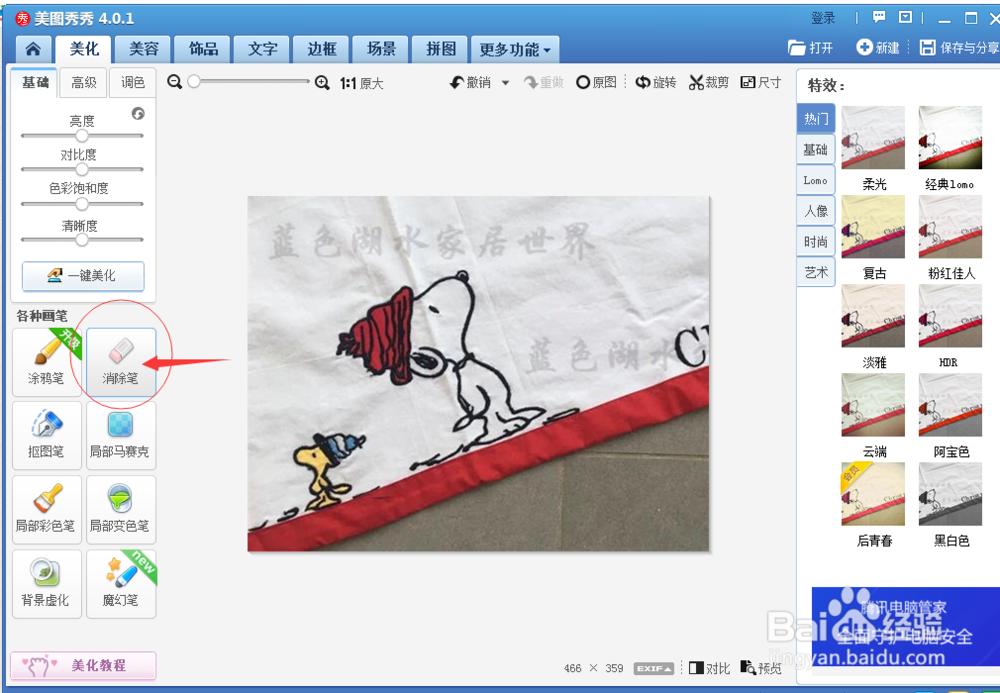Toggle the 对比 compare view
Screen dimensions: 1000x693
click(x=709, y=668)
